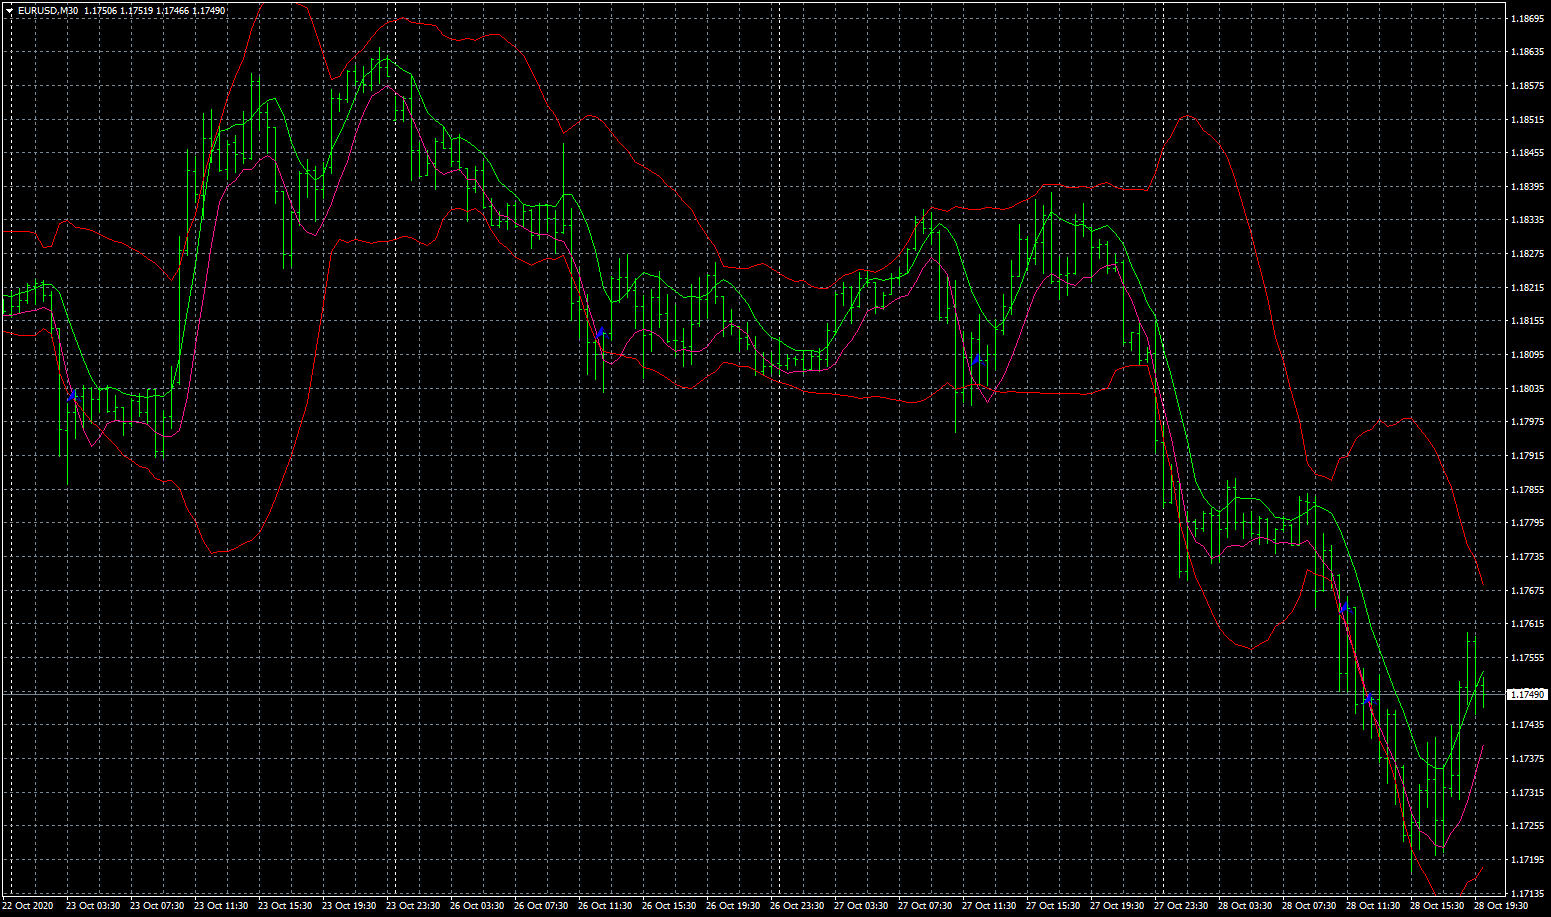
Task: Click the 28 Oct 07:30 time label
Action: [x=1309, y=906]
